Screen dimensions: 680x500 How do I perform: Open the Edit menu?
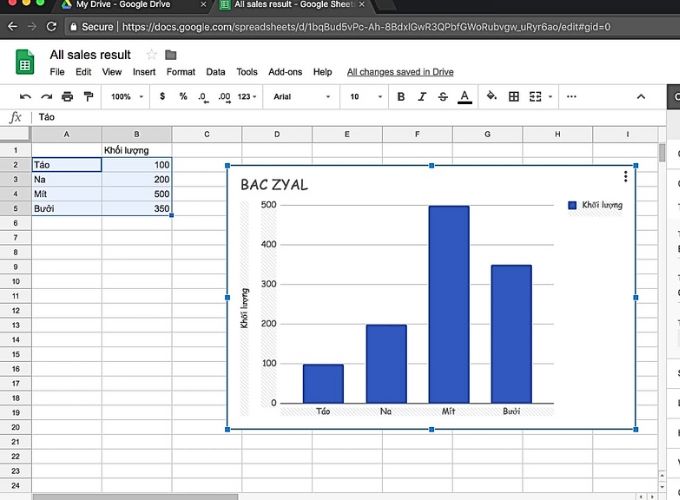(x=83, y=72)
